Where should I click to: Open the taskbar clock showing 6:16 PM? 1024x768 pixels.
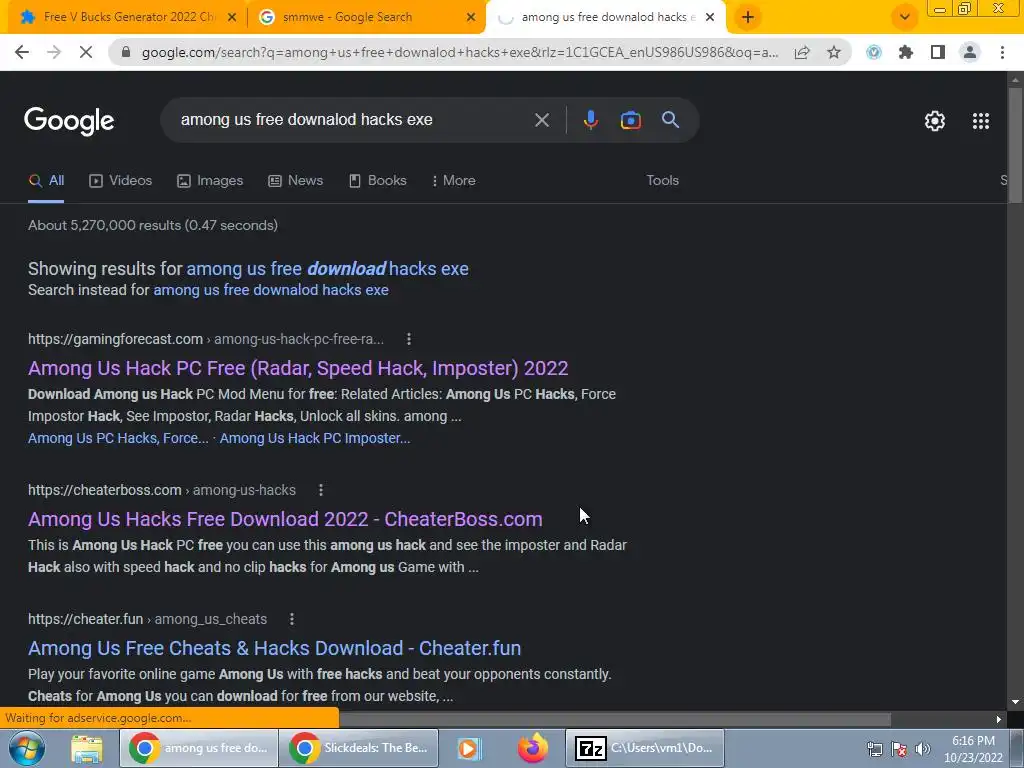[x=973, y=749]
